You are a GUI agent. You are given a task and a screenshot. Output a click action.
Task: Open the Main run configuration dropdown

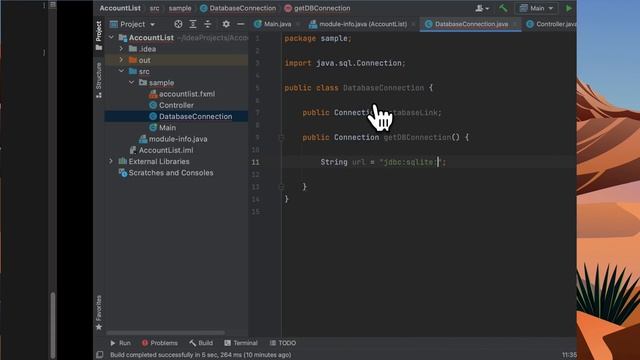tap(536, 8)
